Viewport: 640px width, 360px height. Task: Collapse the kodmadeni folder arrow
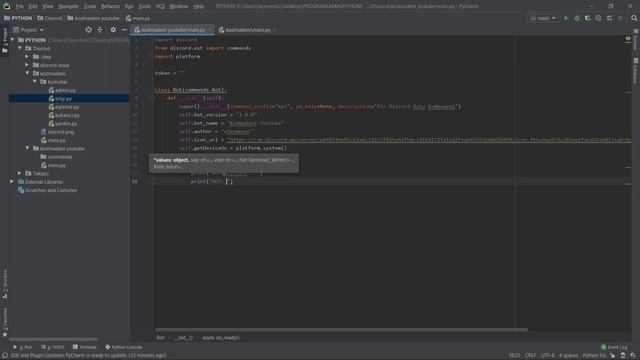27,73
